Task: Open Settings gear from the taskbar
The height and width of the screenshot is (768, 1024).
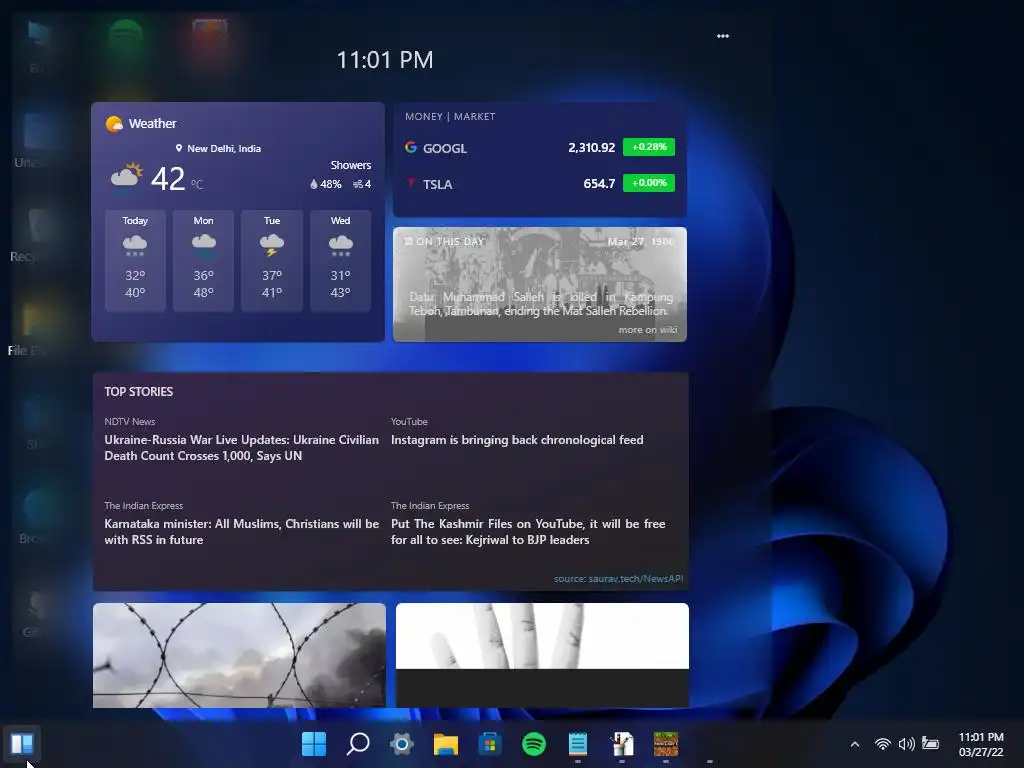Action: [x=402, y=744]
